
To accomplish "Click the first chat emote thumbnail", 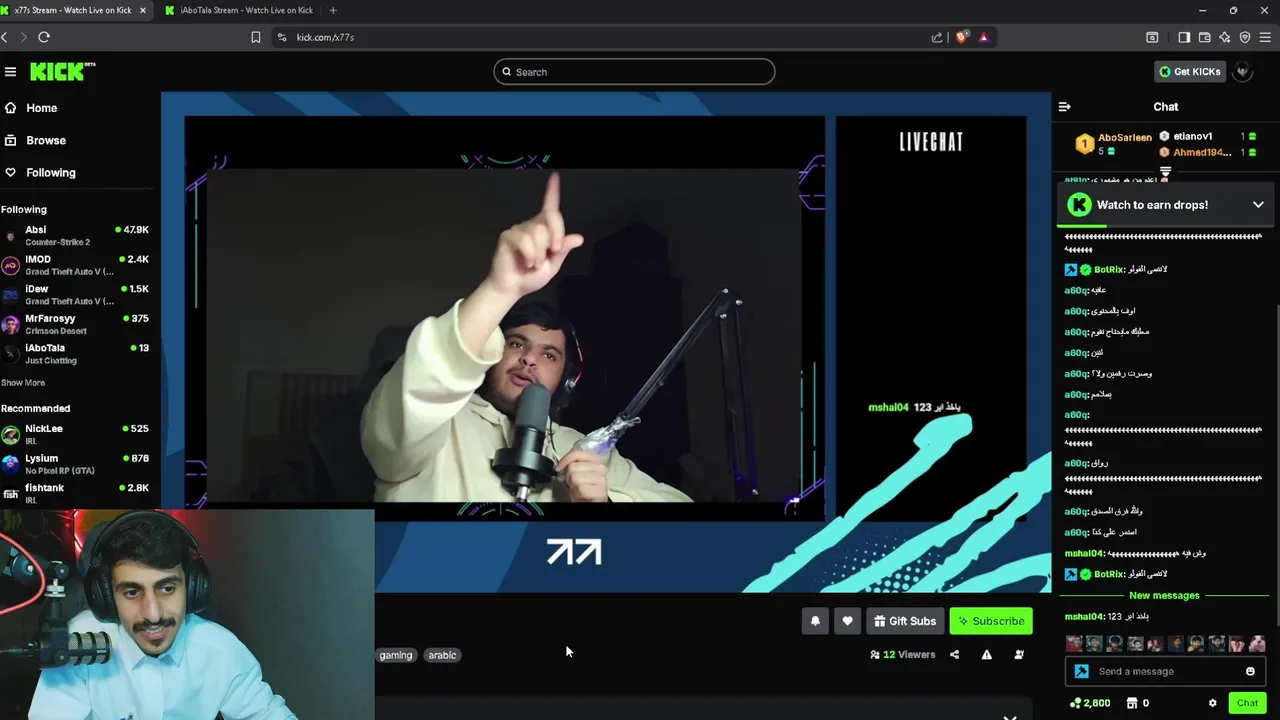I will pyautogui.click(x=1074, y=644).
